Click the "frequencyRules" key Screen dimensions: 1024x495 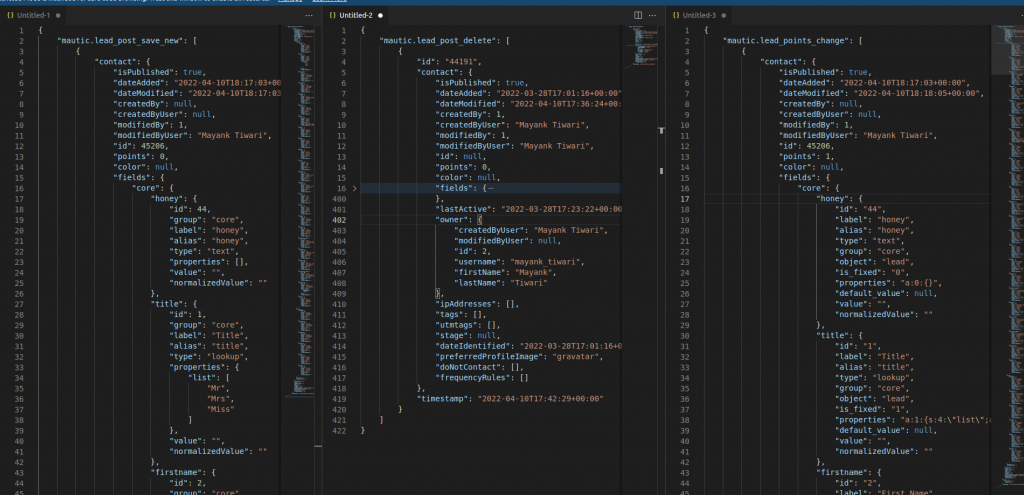click(471, 377)
